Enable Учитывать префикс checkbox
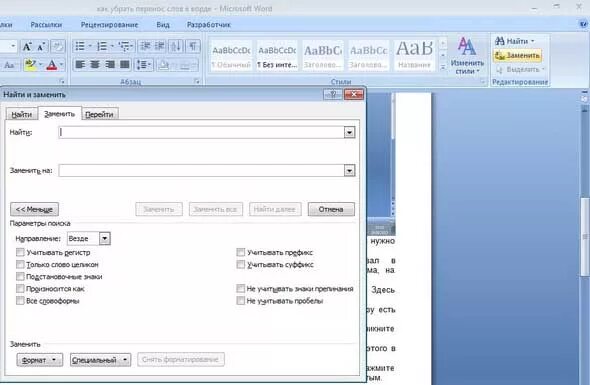 [x=240, y=252]
